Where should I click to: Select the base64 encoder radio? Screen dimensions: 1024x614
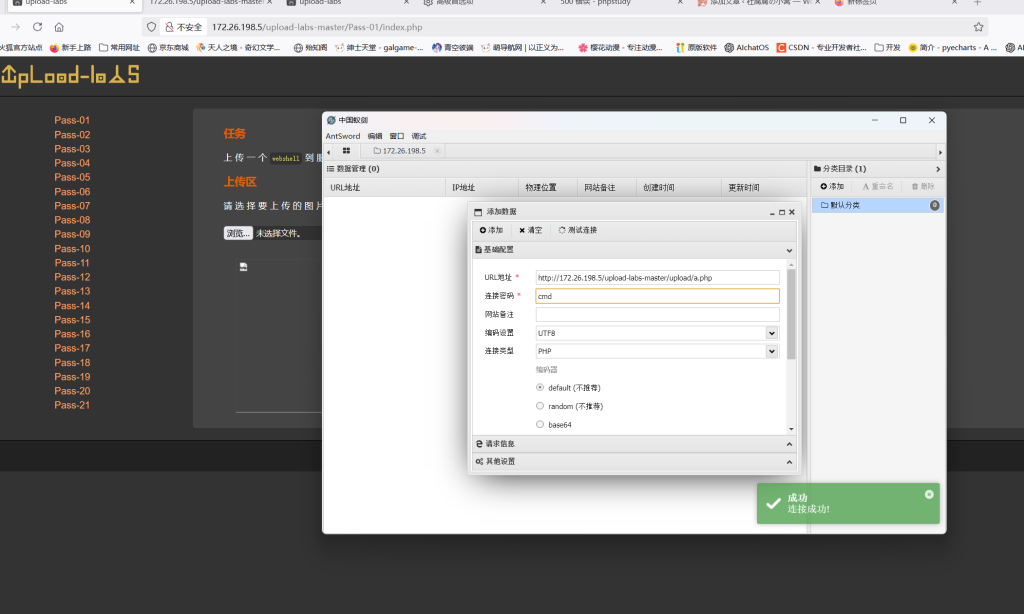540,424
